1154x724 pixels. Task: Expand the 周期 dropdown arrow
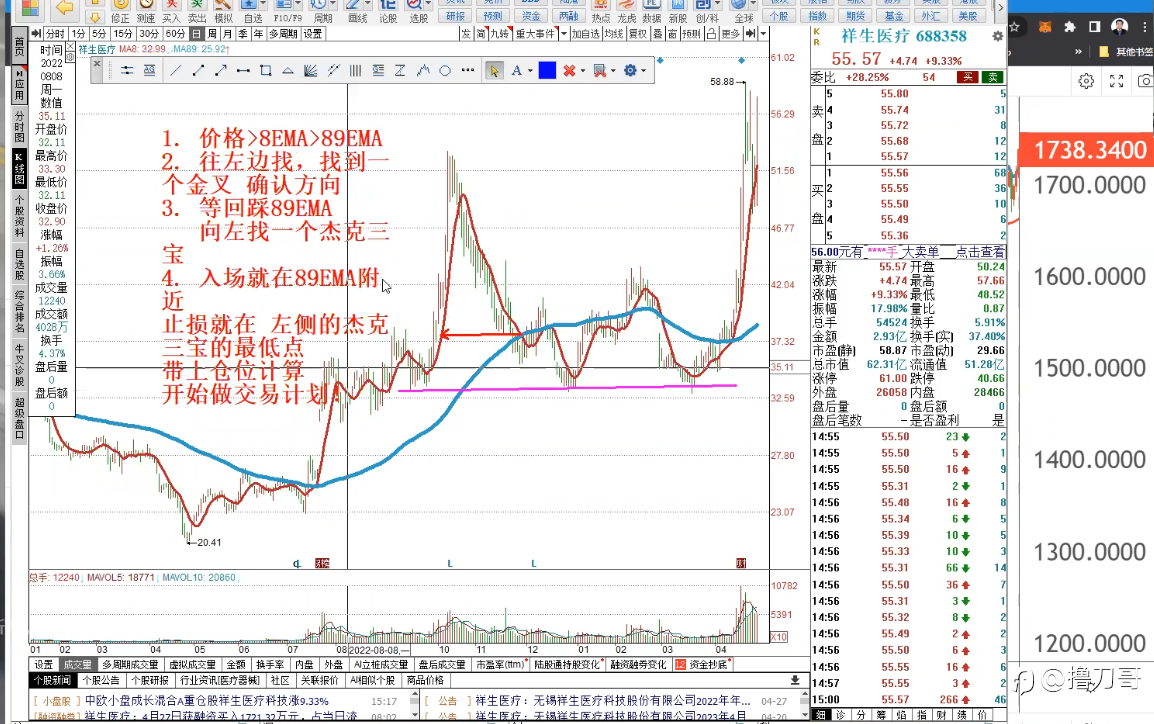pos(333,5)
